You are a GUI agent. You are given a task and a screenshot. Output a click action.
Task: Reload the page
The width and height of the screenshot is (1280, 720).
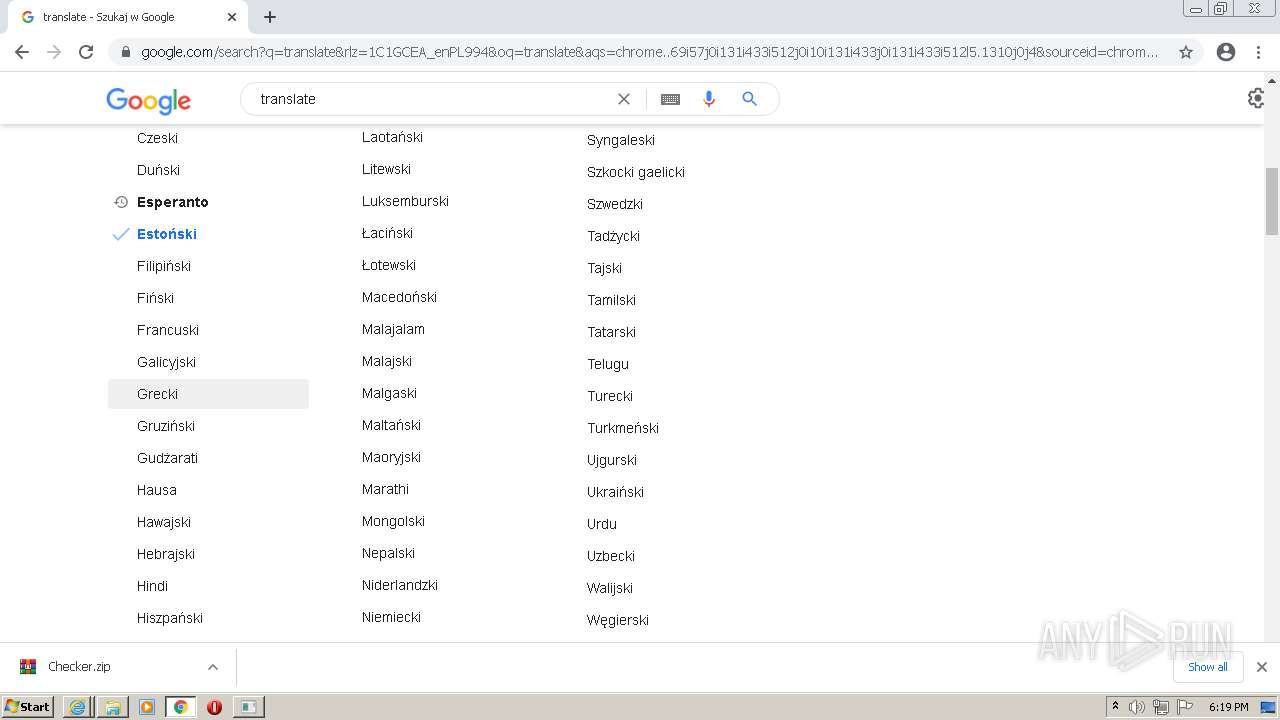coord(86,52)
